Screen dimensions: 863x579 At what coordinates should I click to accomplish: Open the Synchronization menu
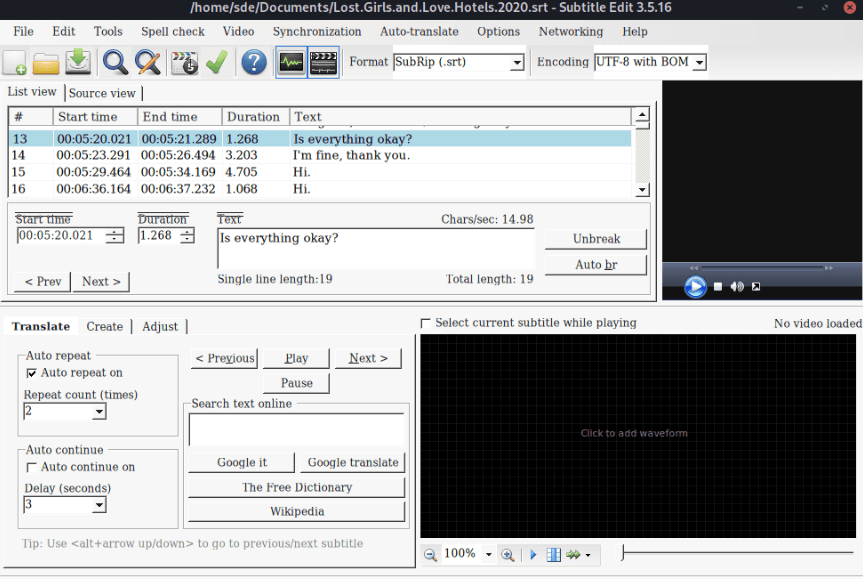317,31
